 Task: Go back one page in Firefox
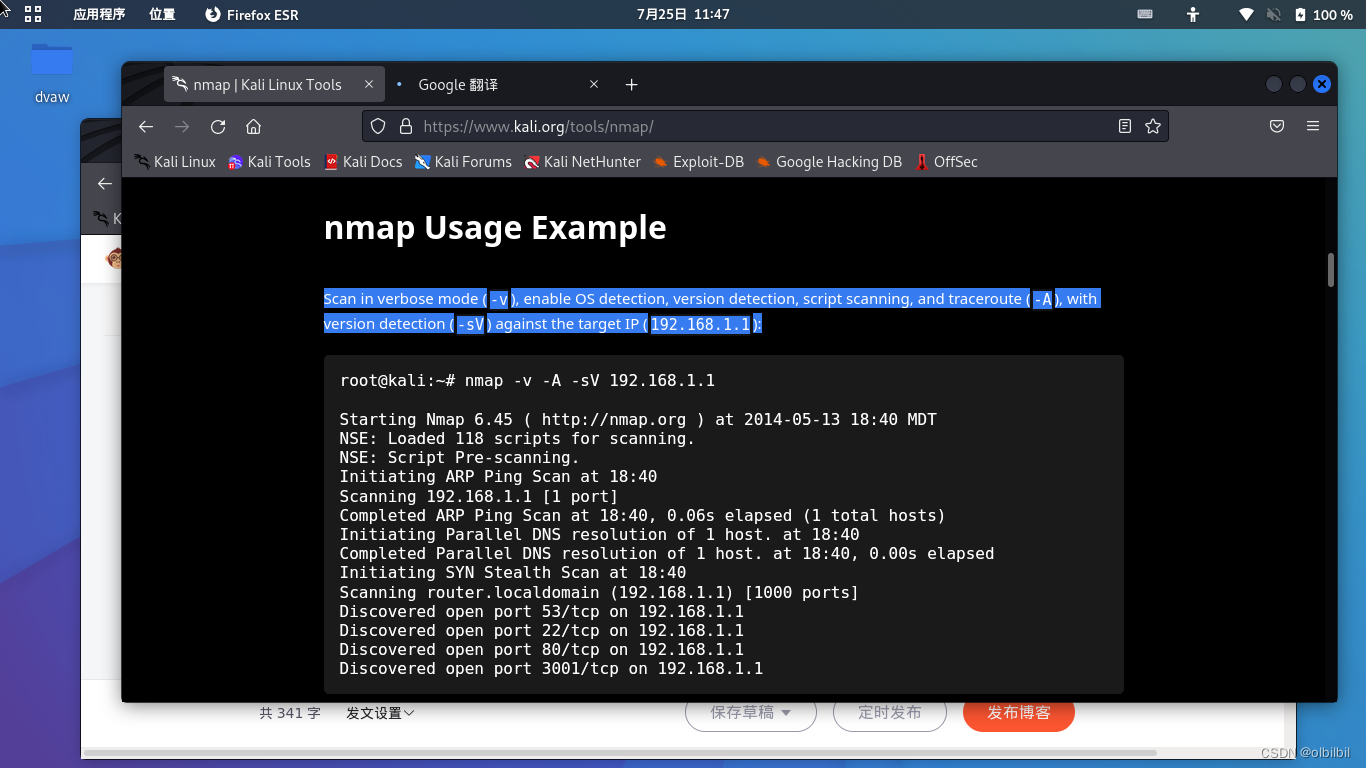tap(146, 126)
